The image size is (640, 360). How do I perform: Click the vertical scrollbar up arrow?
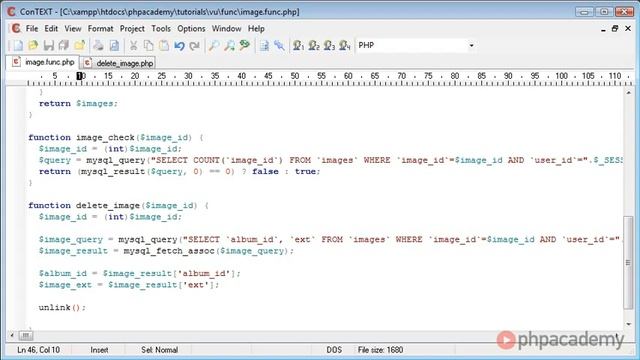pos(628,93)
